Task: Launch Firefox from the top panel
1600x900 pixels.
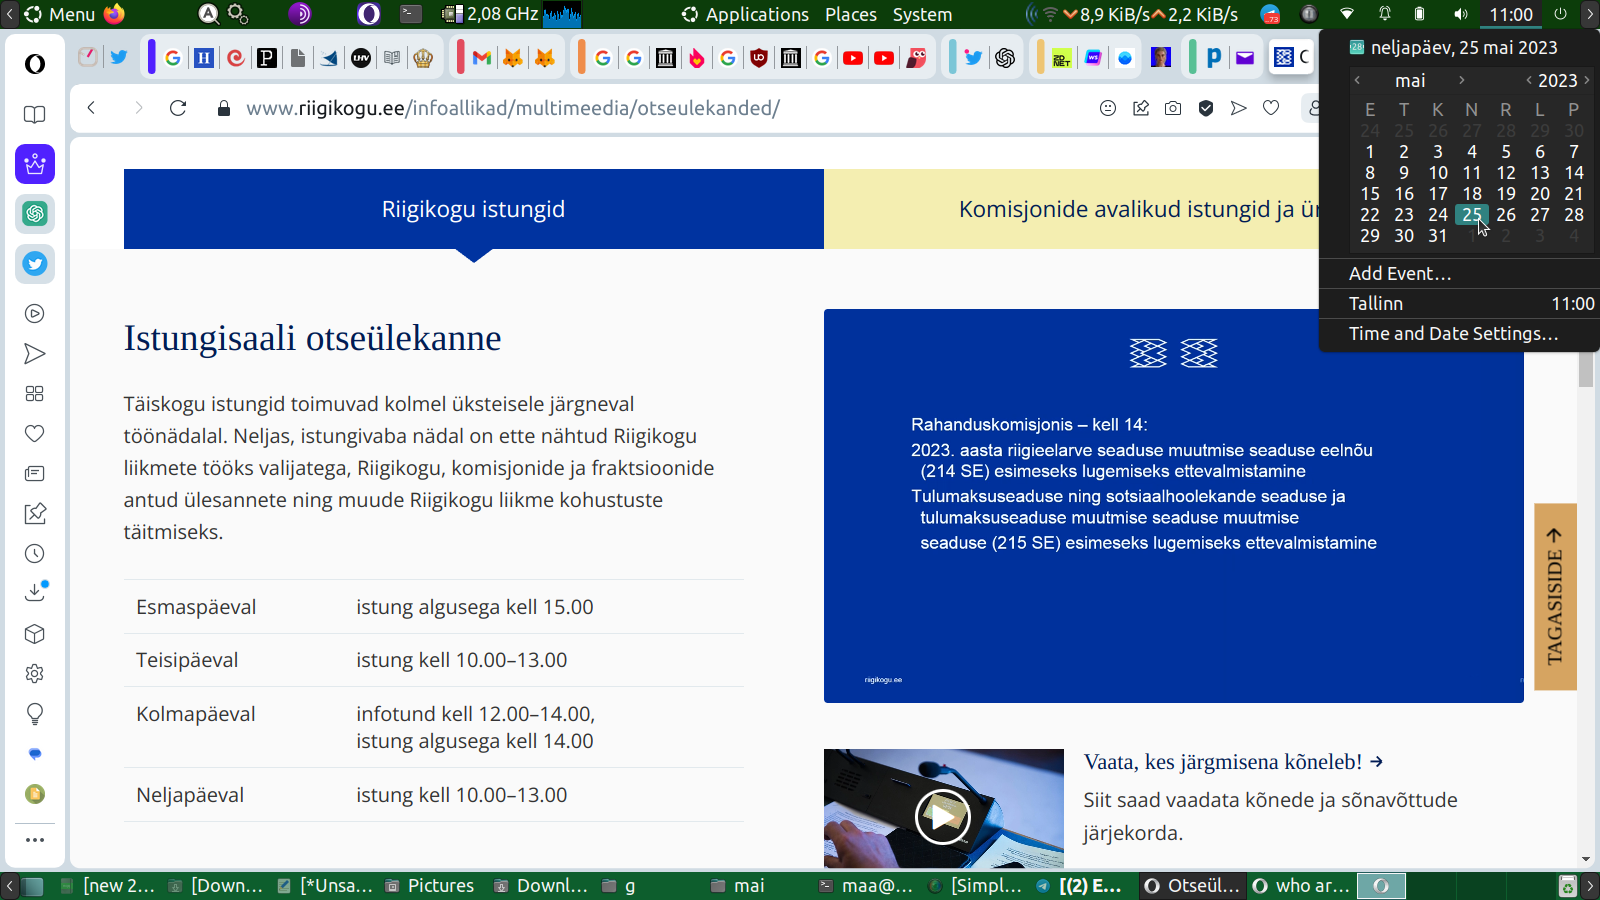Action: 115,14
